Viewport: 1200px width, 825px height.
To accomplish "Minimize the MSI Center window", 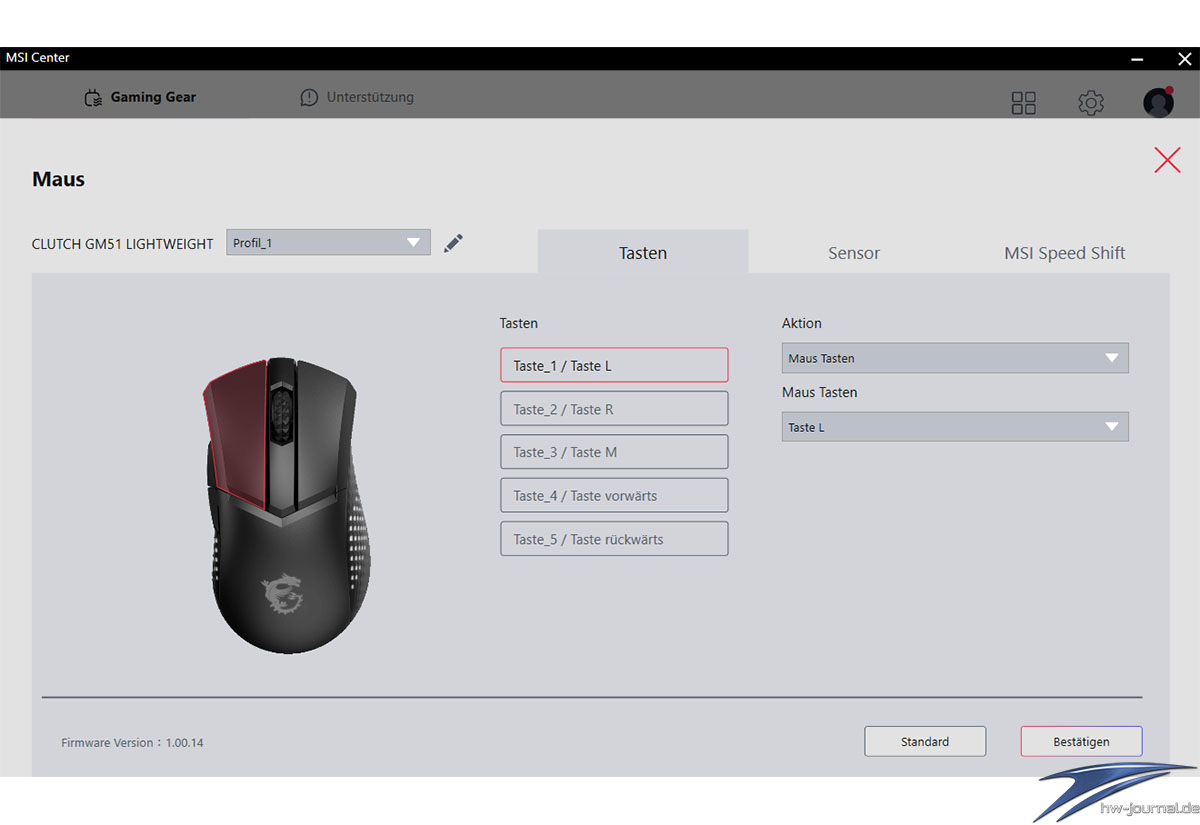I will point(1136,59).
